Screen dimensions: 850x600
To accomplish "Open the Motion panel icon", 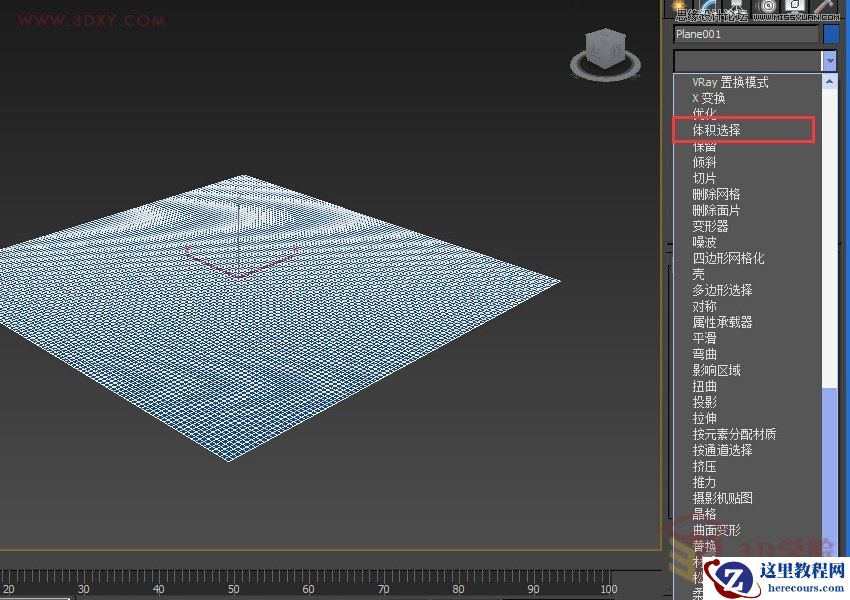I will [767, 8].
